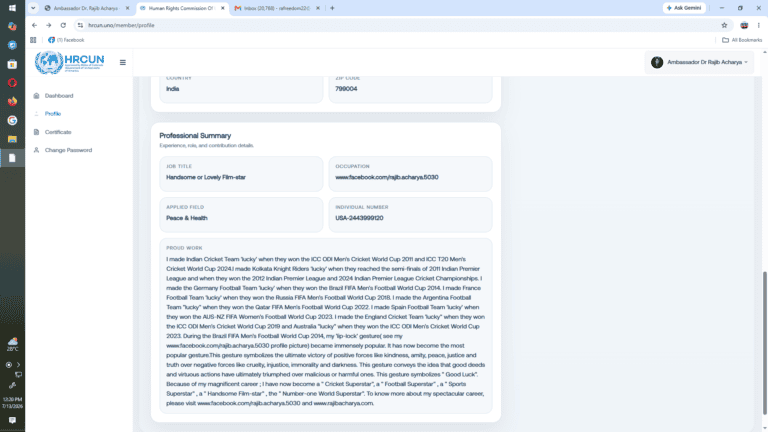This screenshot has height=432, width=768.
Task: Open the apps grid icon in bookmarks bar
Action: coord(33,40)
